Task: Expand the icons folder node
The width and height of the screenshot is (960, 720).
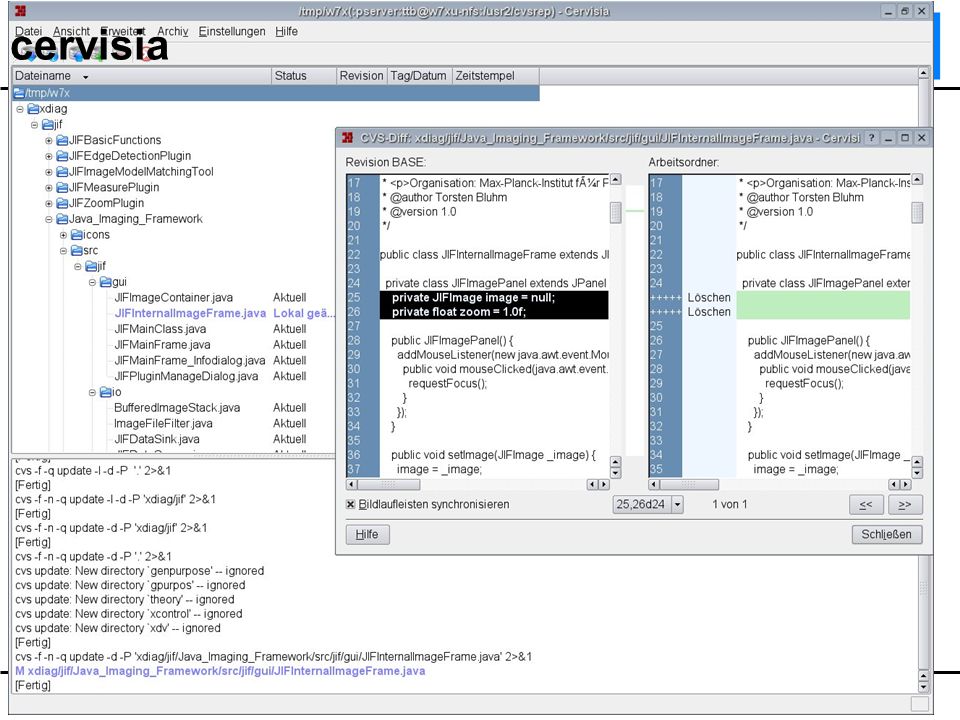Action: pos(64,236)
